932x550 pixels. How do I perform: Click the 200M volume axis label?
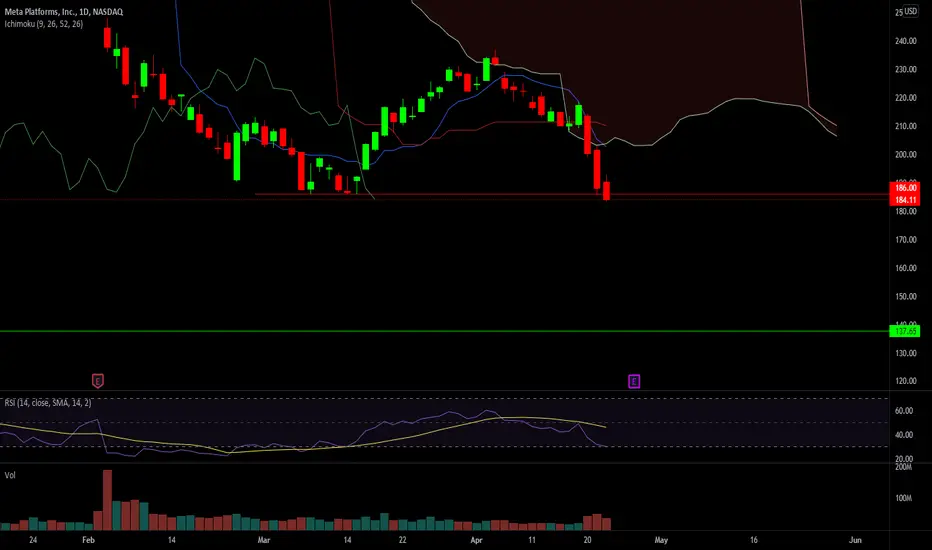pyautogui.click(x=903, y=467)
